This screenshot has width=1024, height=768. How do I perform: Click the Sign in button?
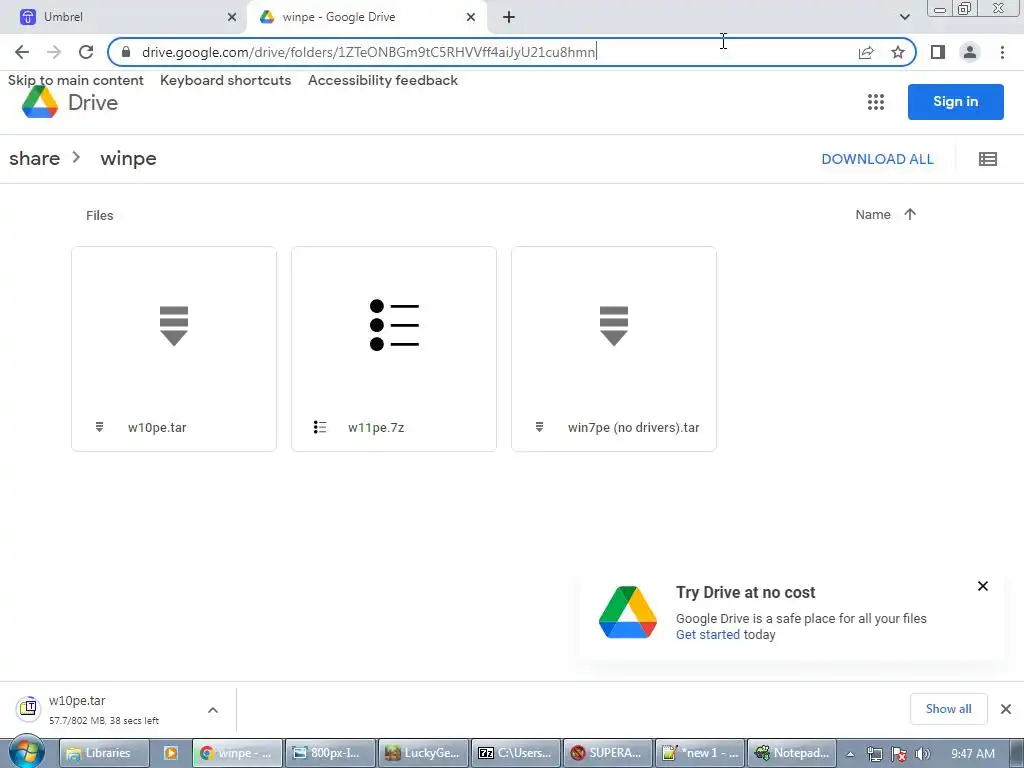coord(955,102)
